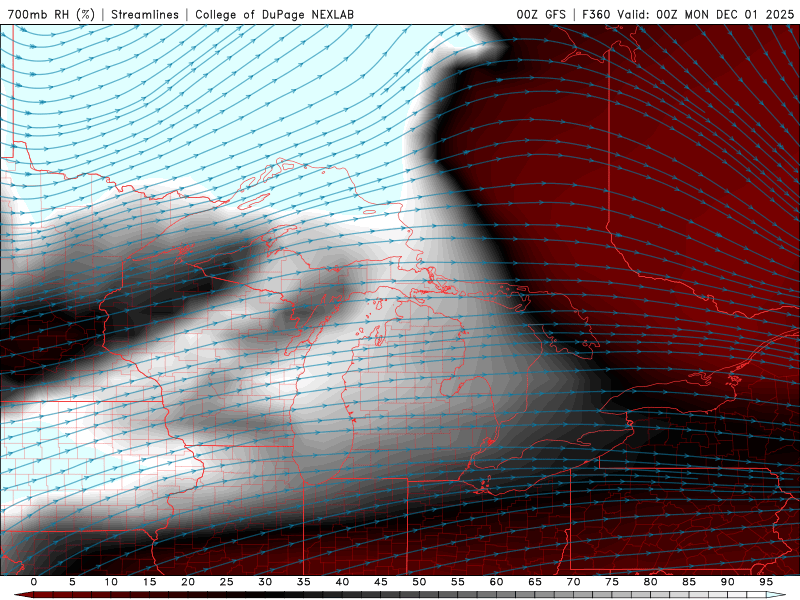Click the "45" value on the color scale
This screenshot has height=600, width=800.
(381, 582)
